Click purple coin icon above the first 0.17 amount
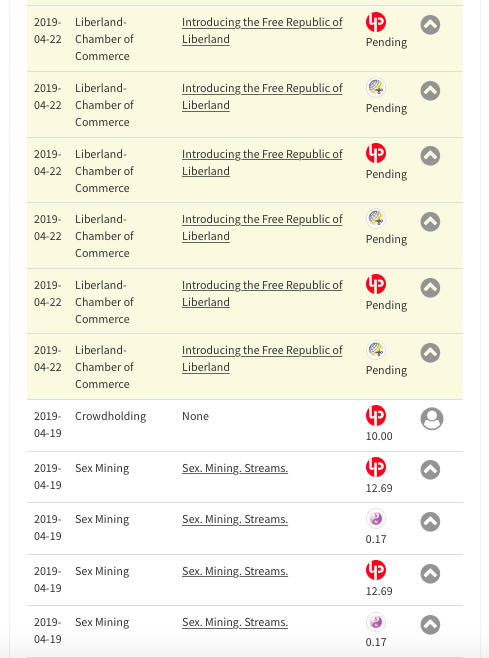Screen dimensions: 489x658 (x=376, y=519)
